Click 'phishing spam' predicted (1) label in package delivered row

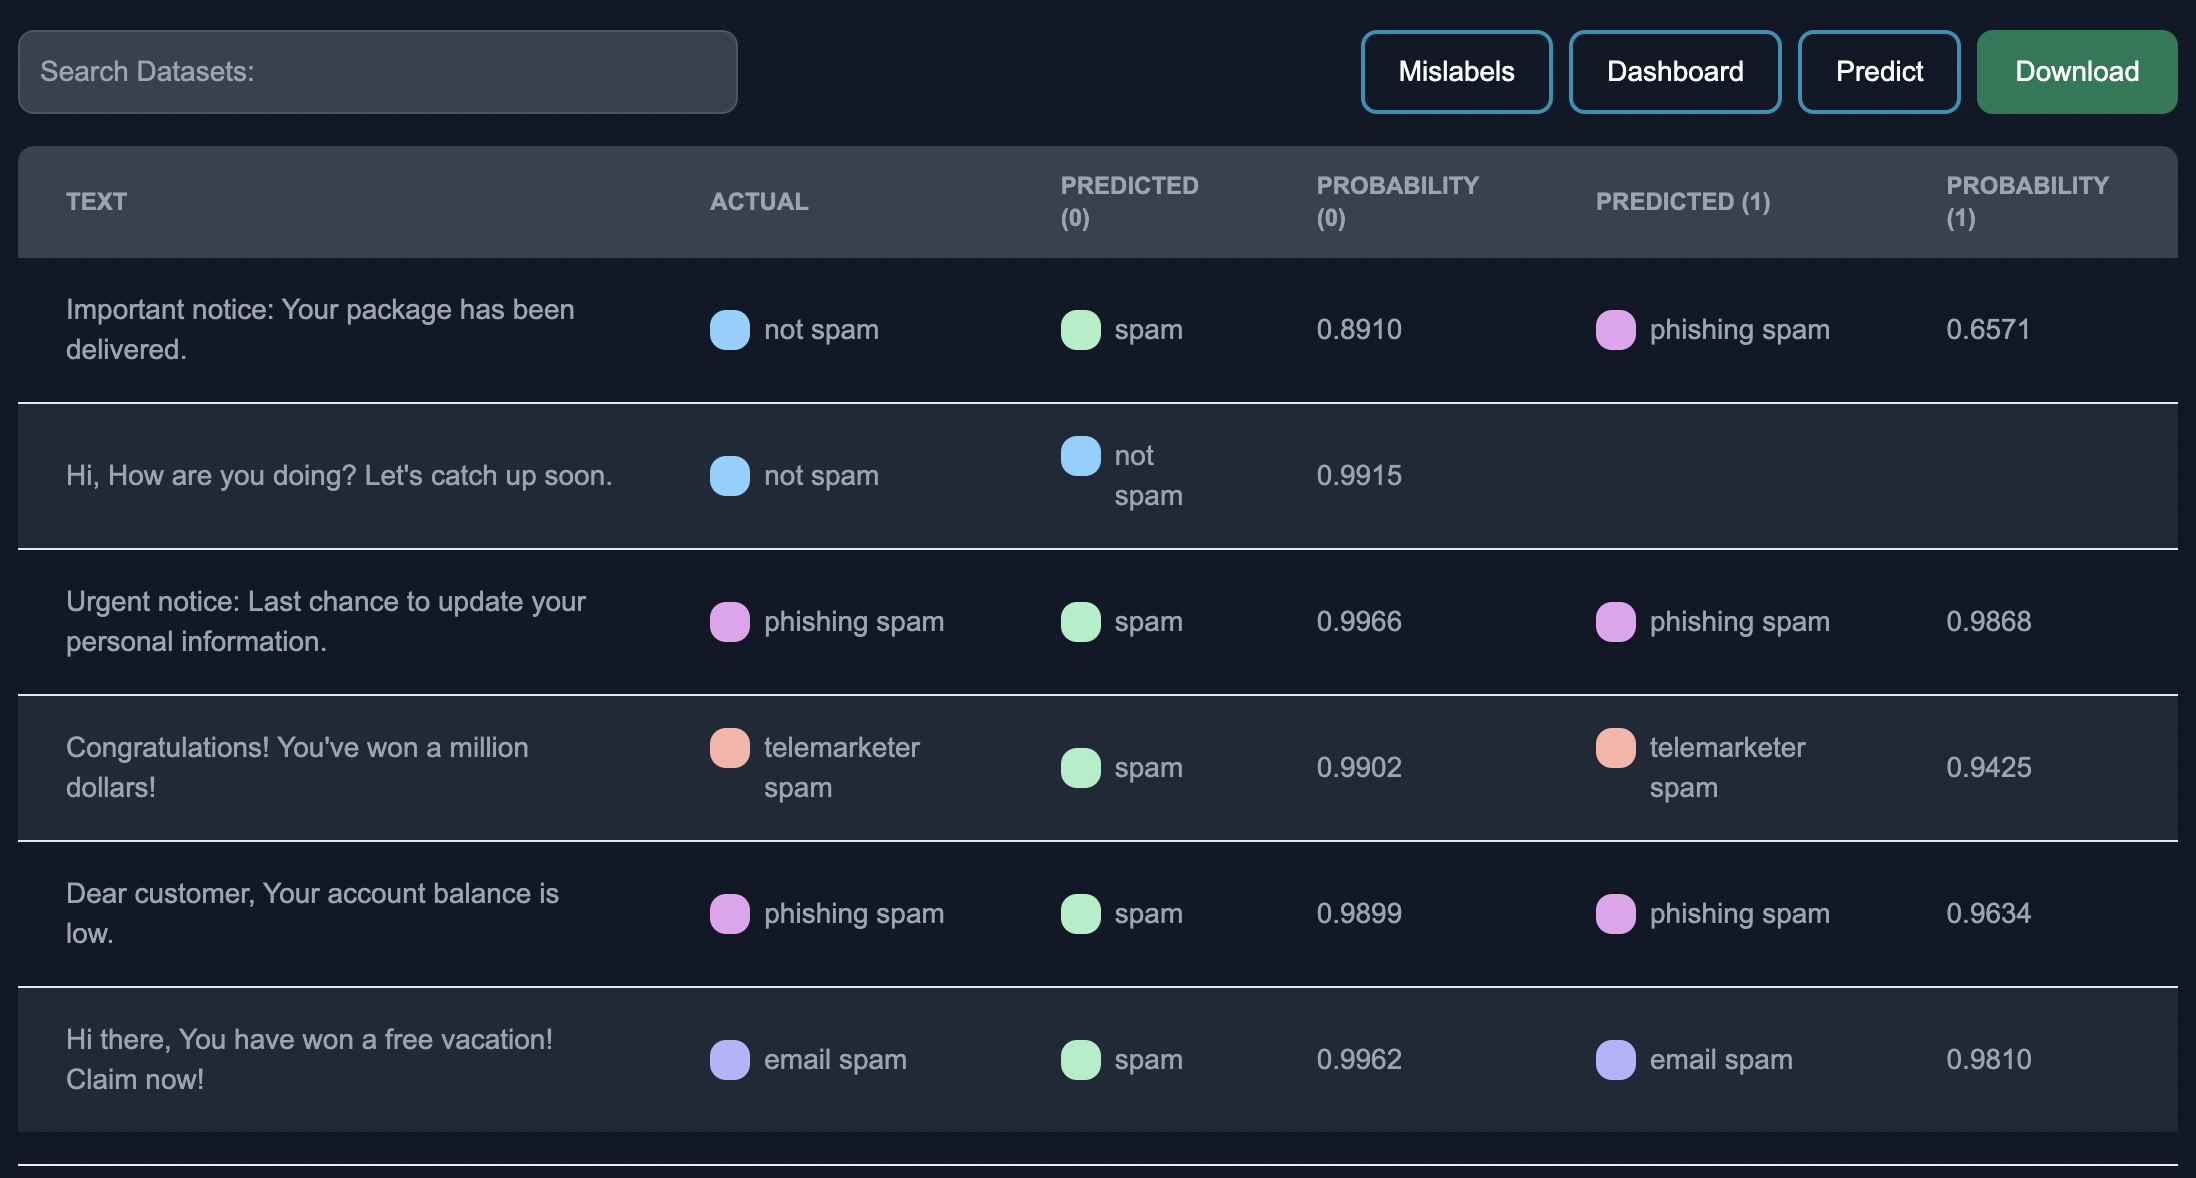coord(1740,330)
